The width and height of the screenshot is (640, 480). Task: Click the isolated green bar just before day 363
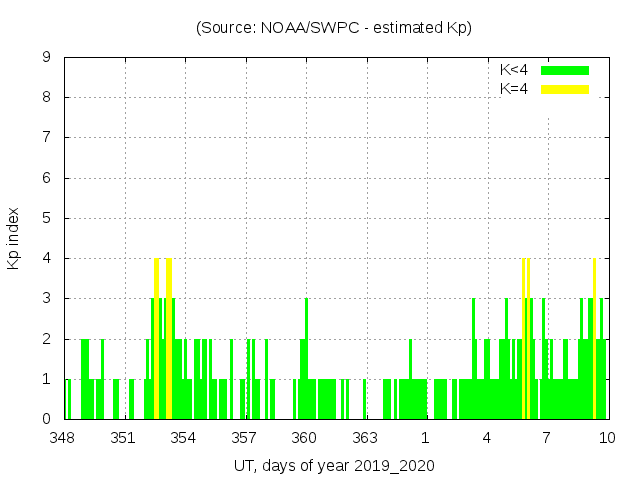point(364,399)
